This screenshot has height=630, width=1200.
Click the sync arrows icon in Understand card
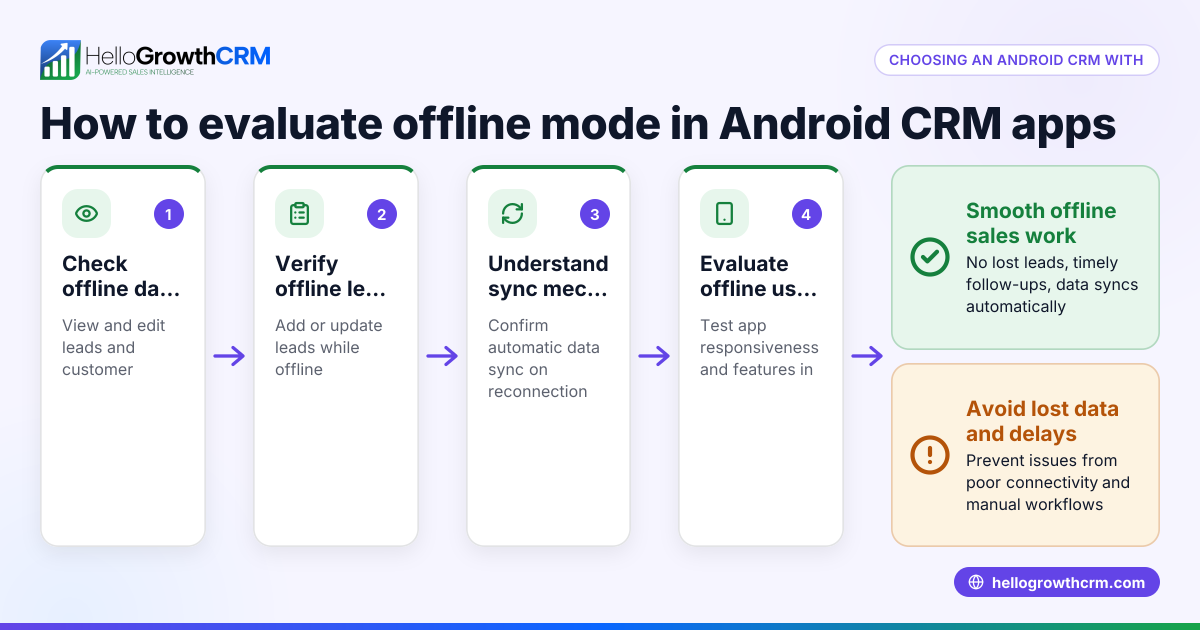[512, 213]
